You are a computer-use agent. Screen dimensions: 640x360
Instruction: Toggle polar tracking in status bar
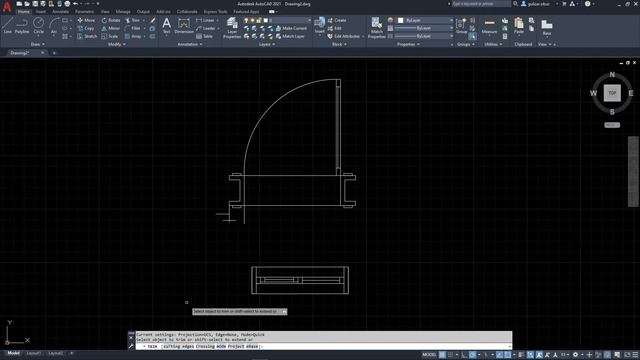tap(473, 355)
